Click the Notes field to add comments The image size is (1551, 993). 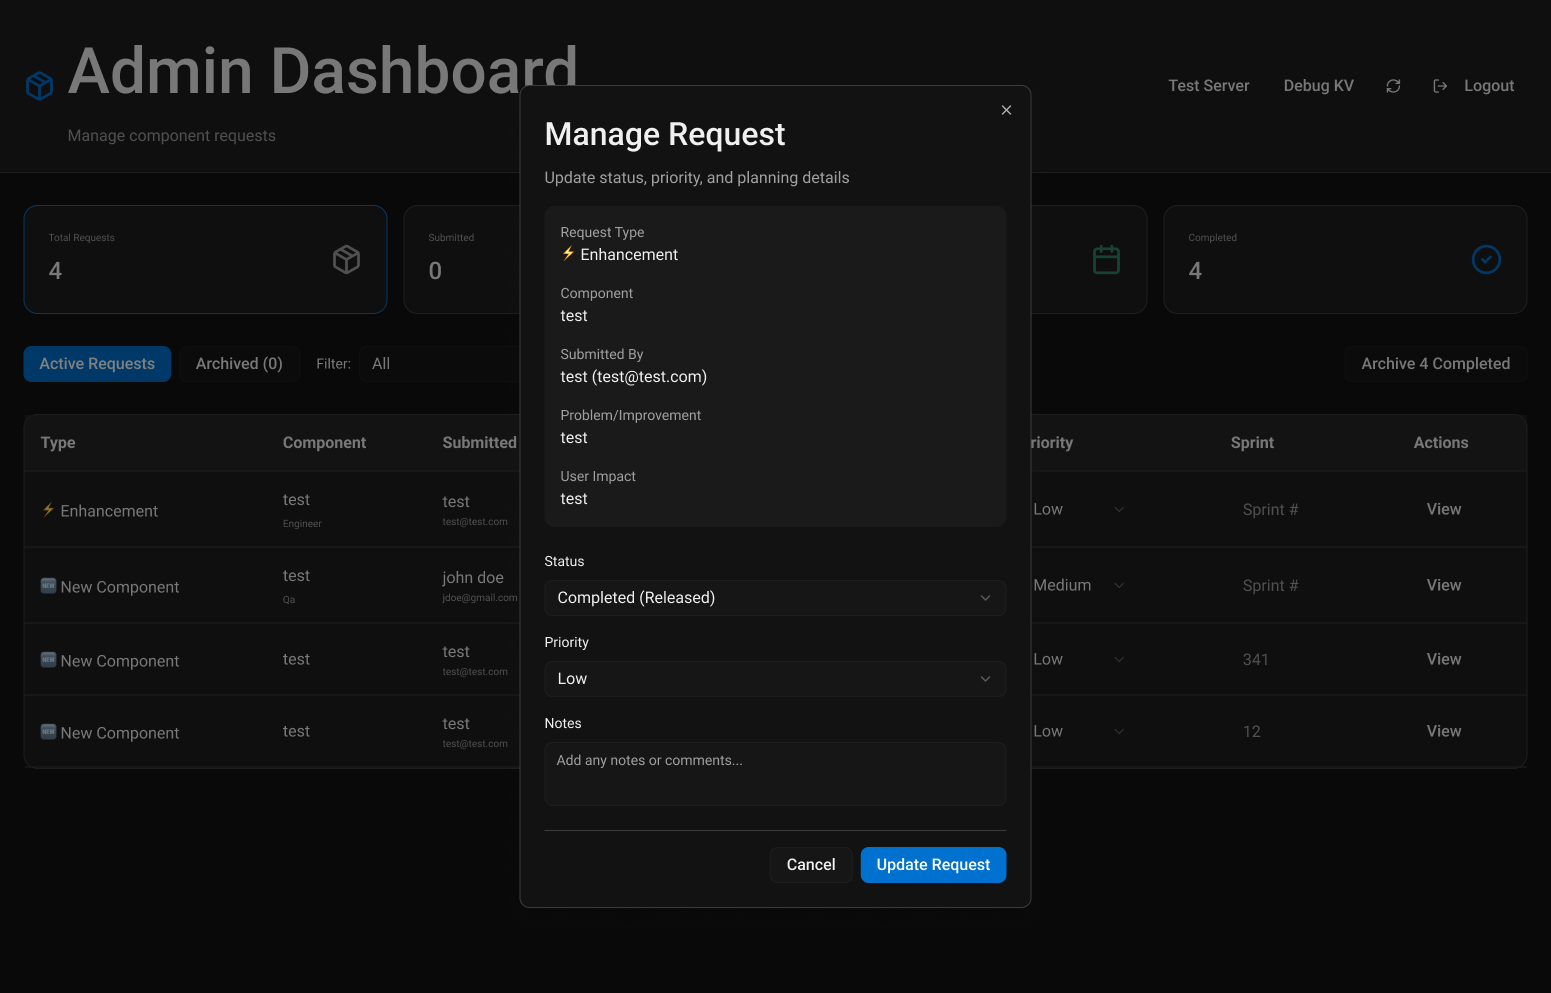775,774
